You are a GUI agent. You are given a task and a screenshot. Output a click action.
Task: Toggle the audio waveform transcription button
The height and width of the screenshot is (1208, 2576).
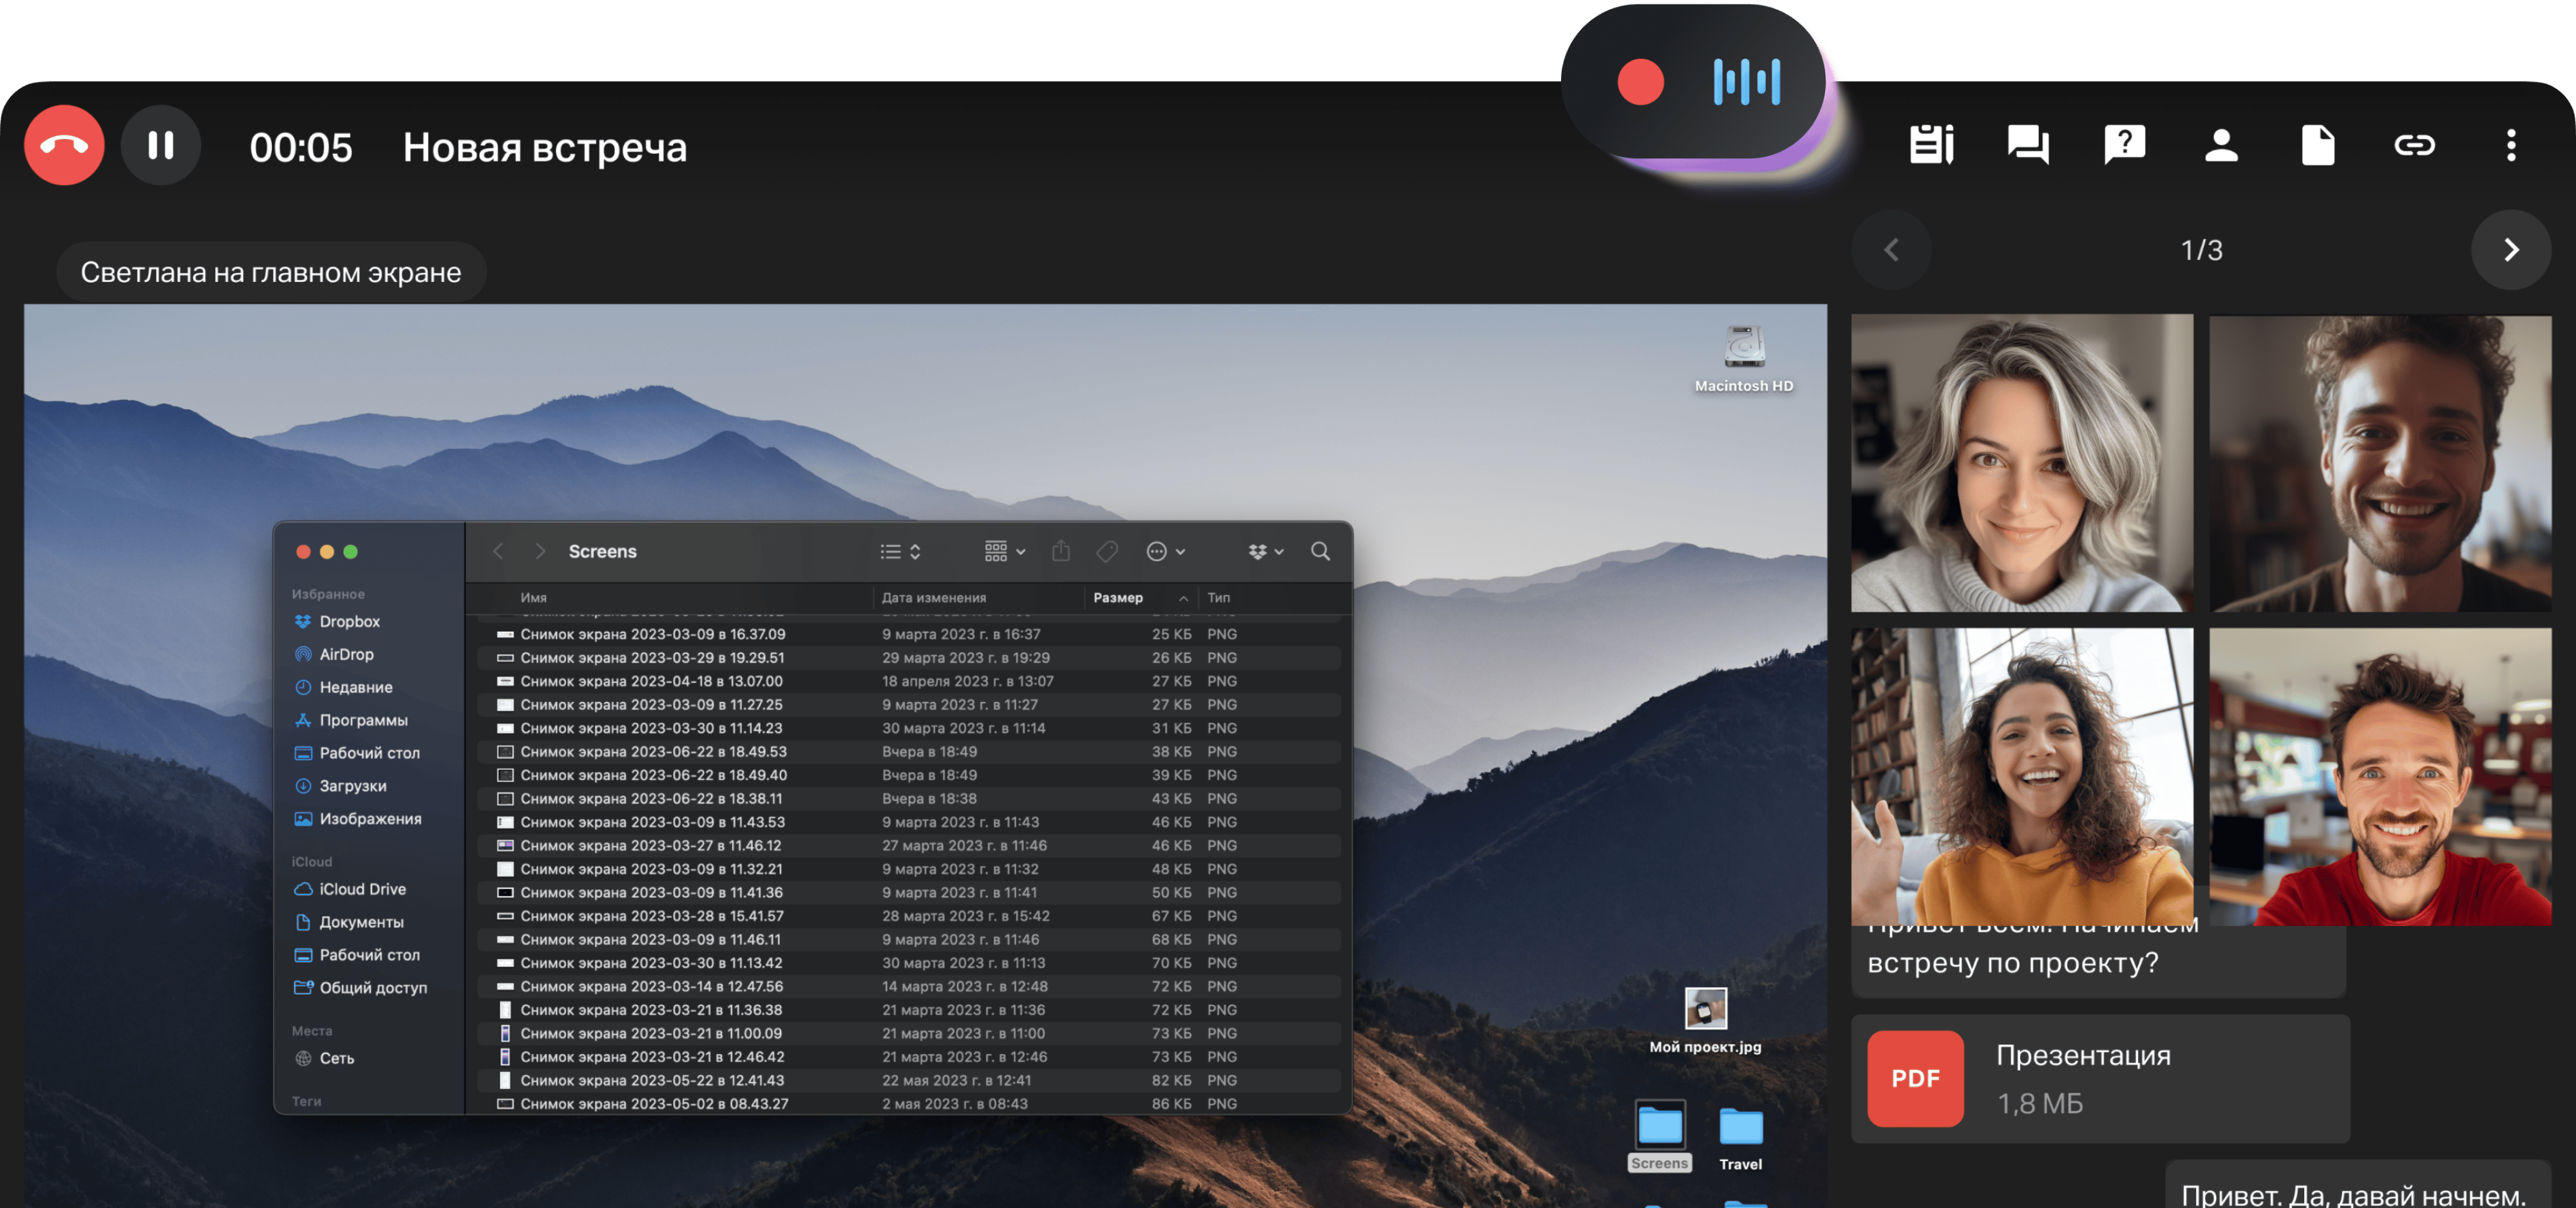click(1746, 82)
